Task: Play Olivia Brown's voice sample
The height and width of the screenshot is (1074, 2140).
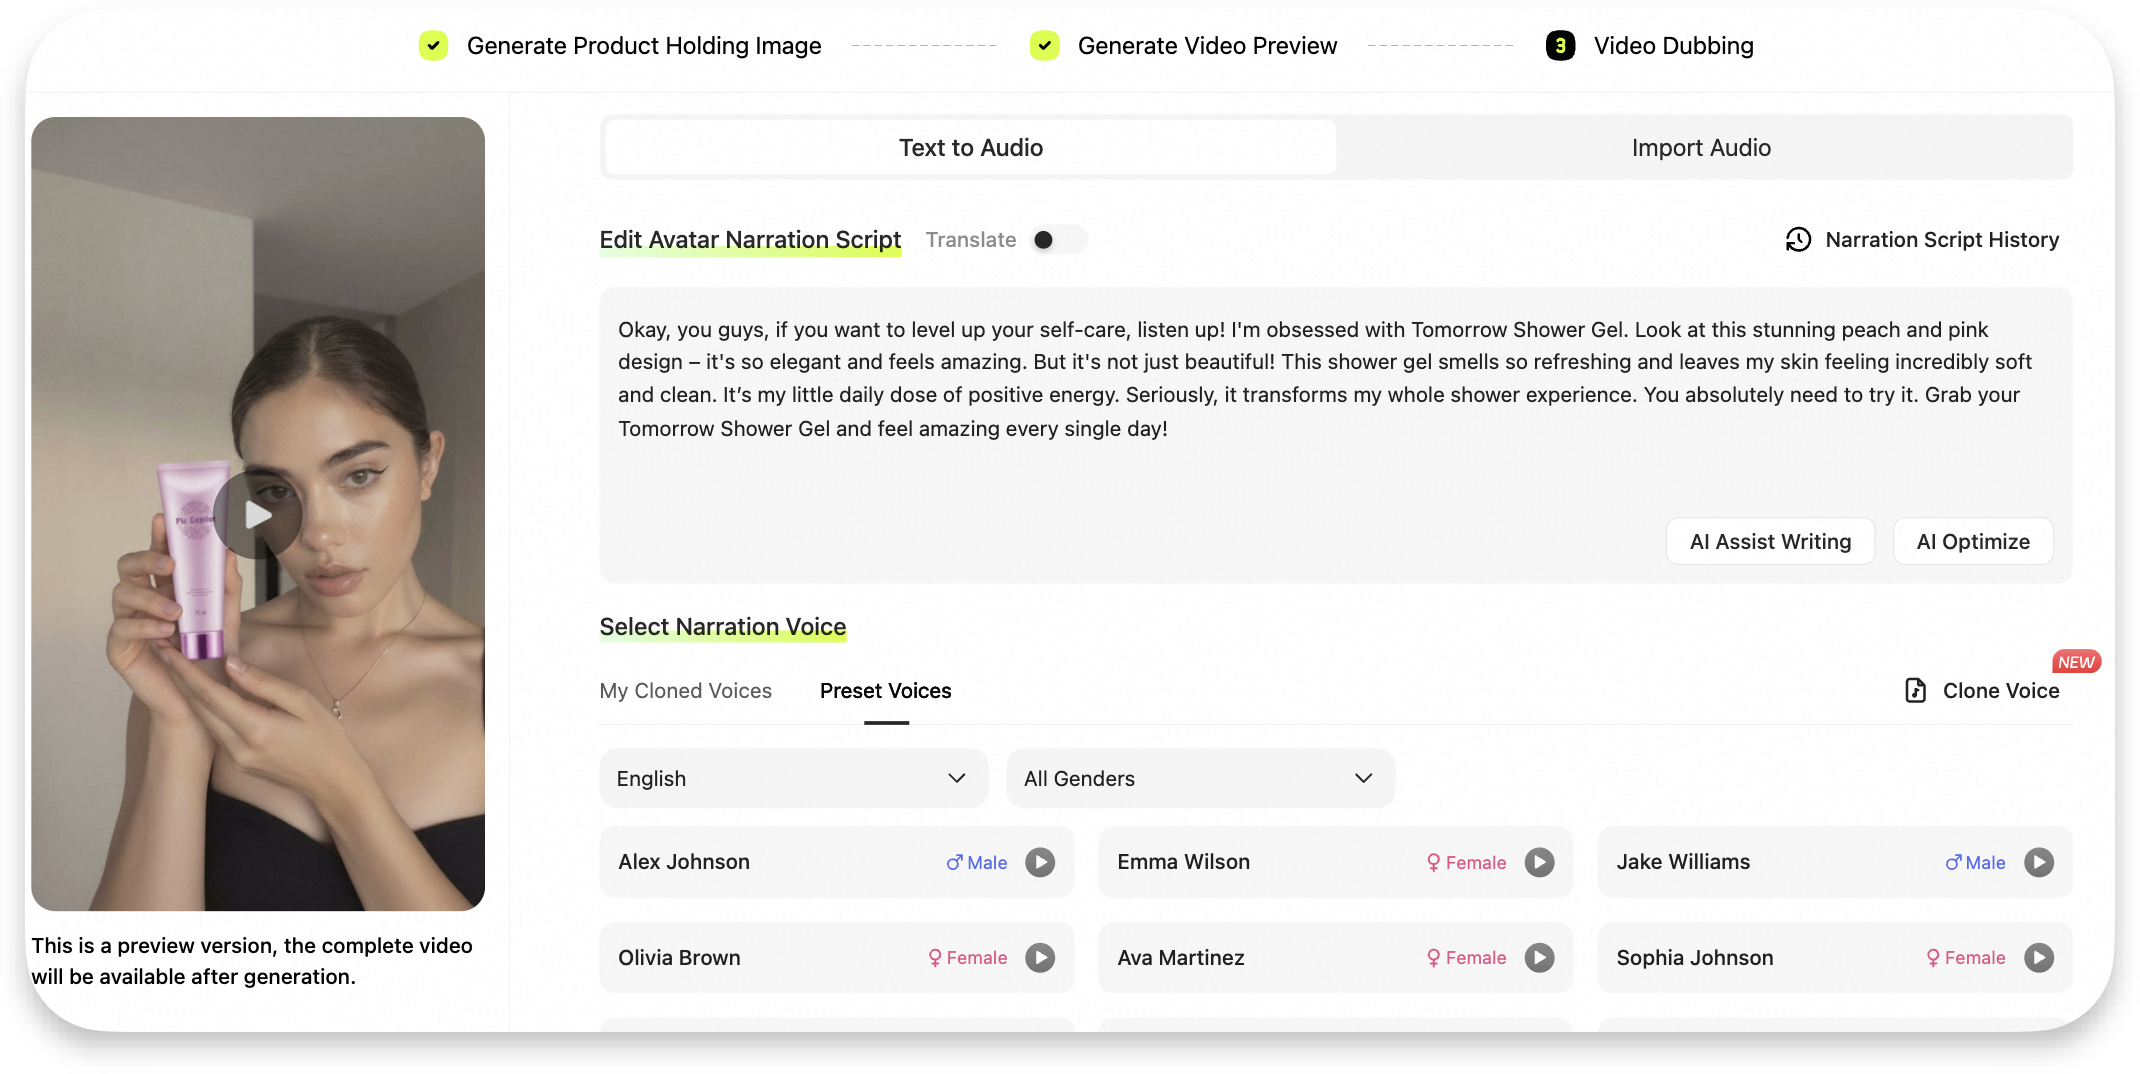Action: click(x=1040, y=957)
